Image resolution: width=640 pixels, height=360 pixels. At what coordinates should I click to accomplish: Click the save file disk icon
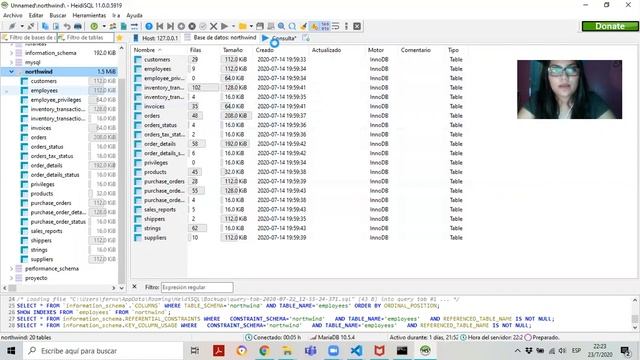click(260, 26)
